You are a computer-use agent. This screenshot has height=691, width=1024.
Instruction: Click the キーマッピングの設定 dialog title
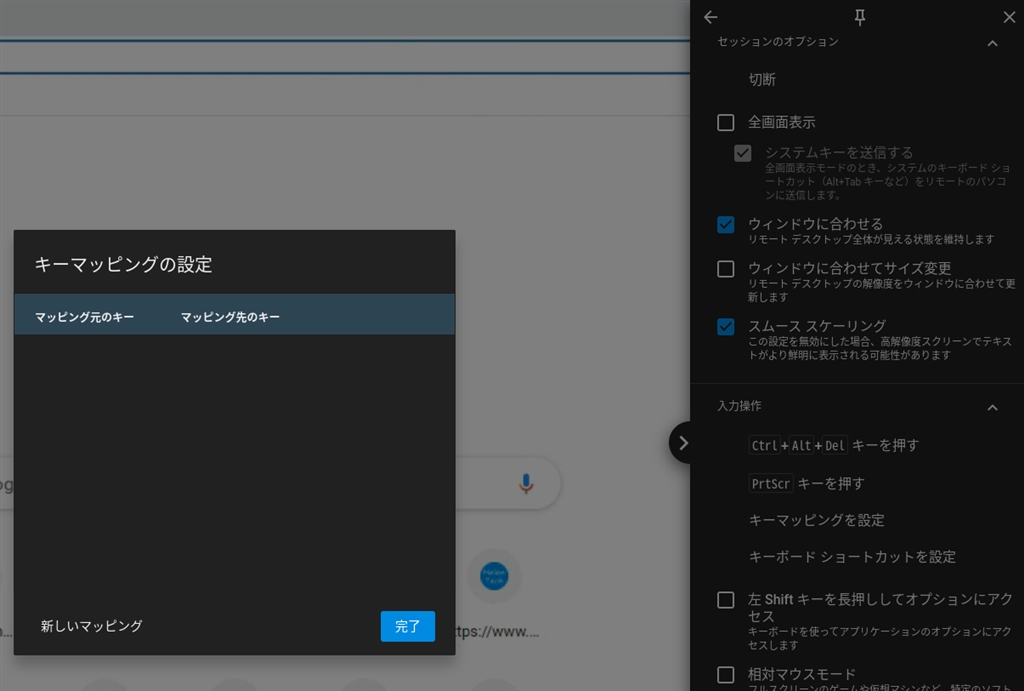[123, 265]
